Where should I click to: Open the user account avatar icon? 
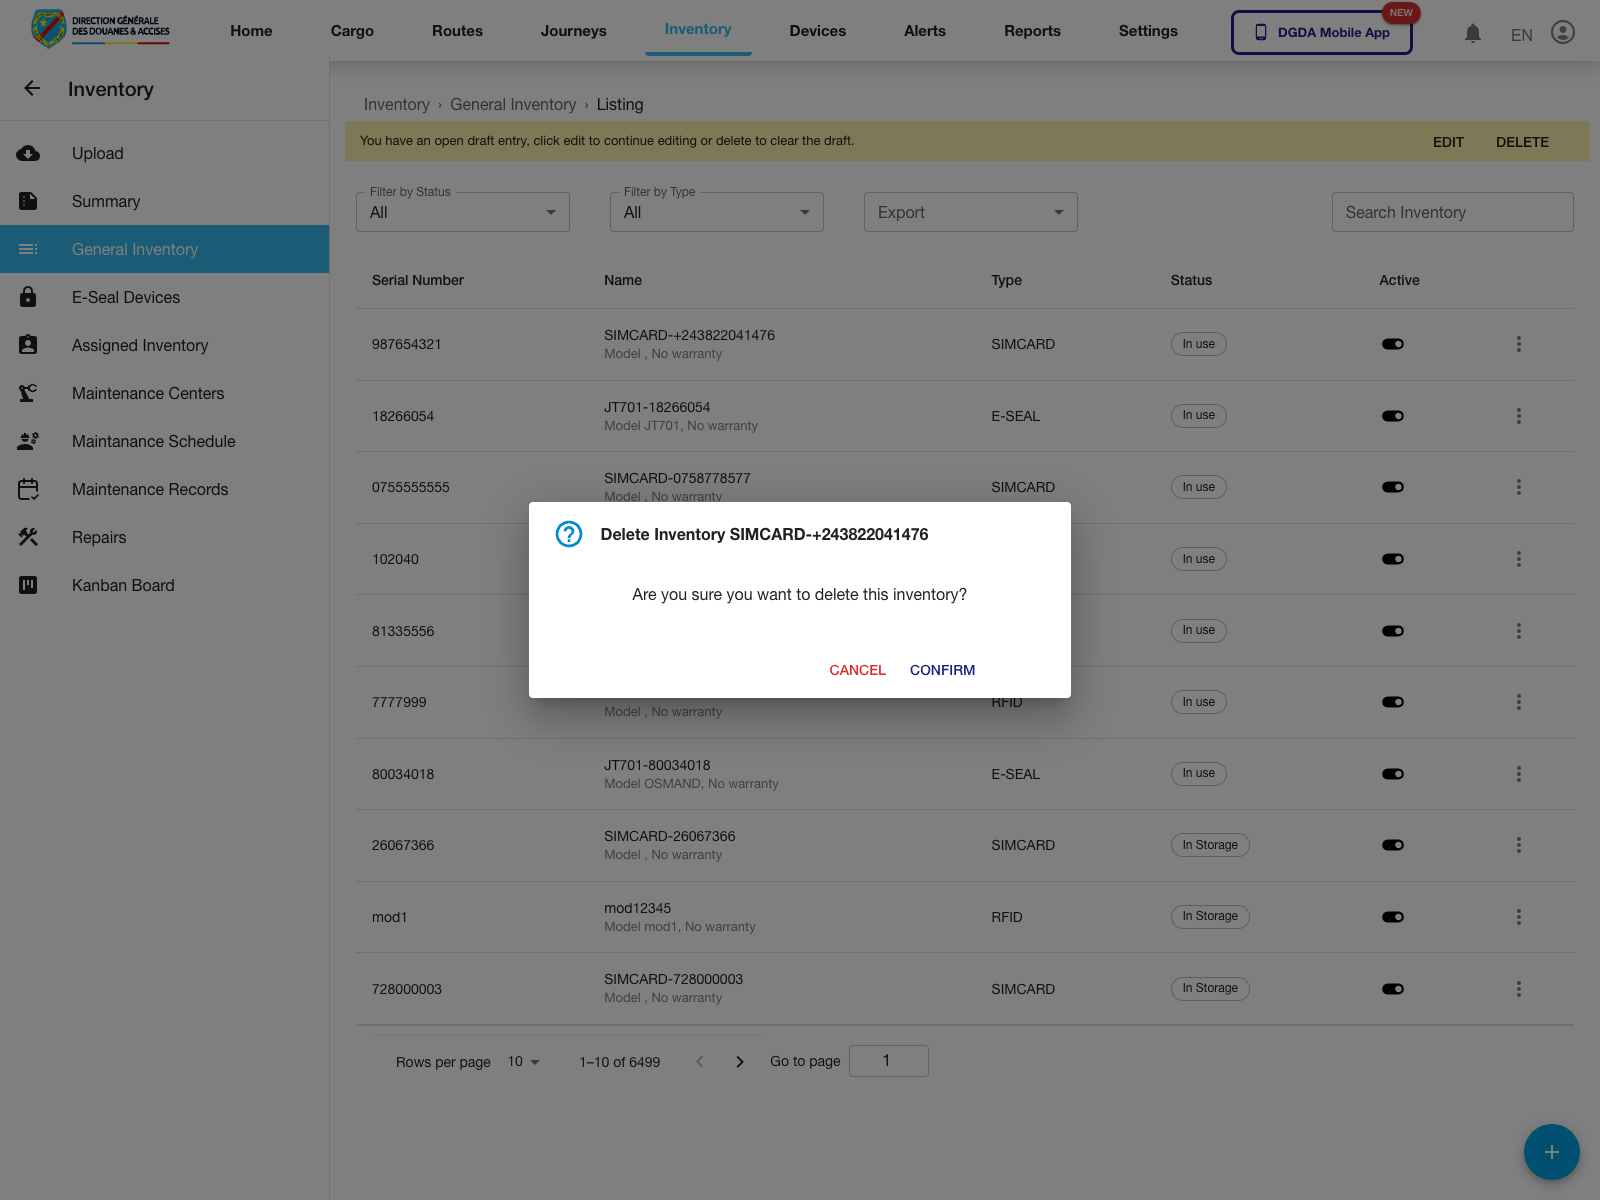[1562, 32]
